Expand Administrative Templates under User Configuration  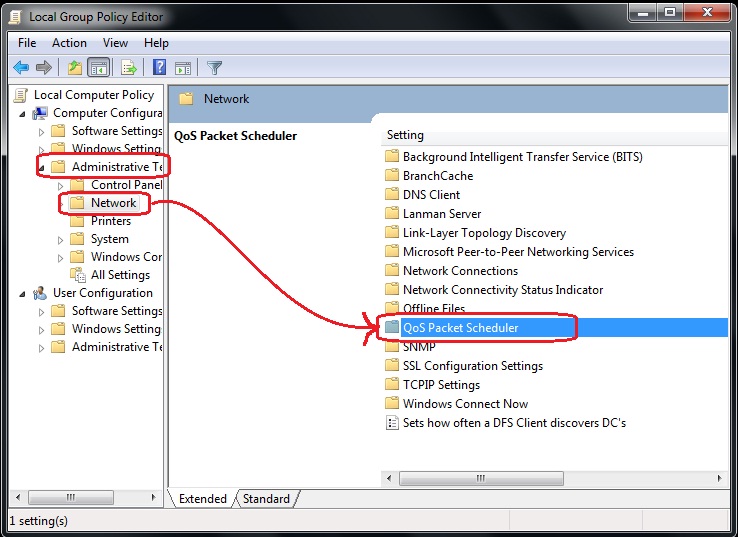(41, 348)
